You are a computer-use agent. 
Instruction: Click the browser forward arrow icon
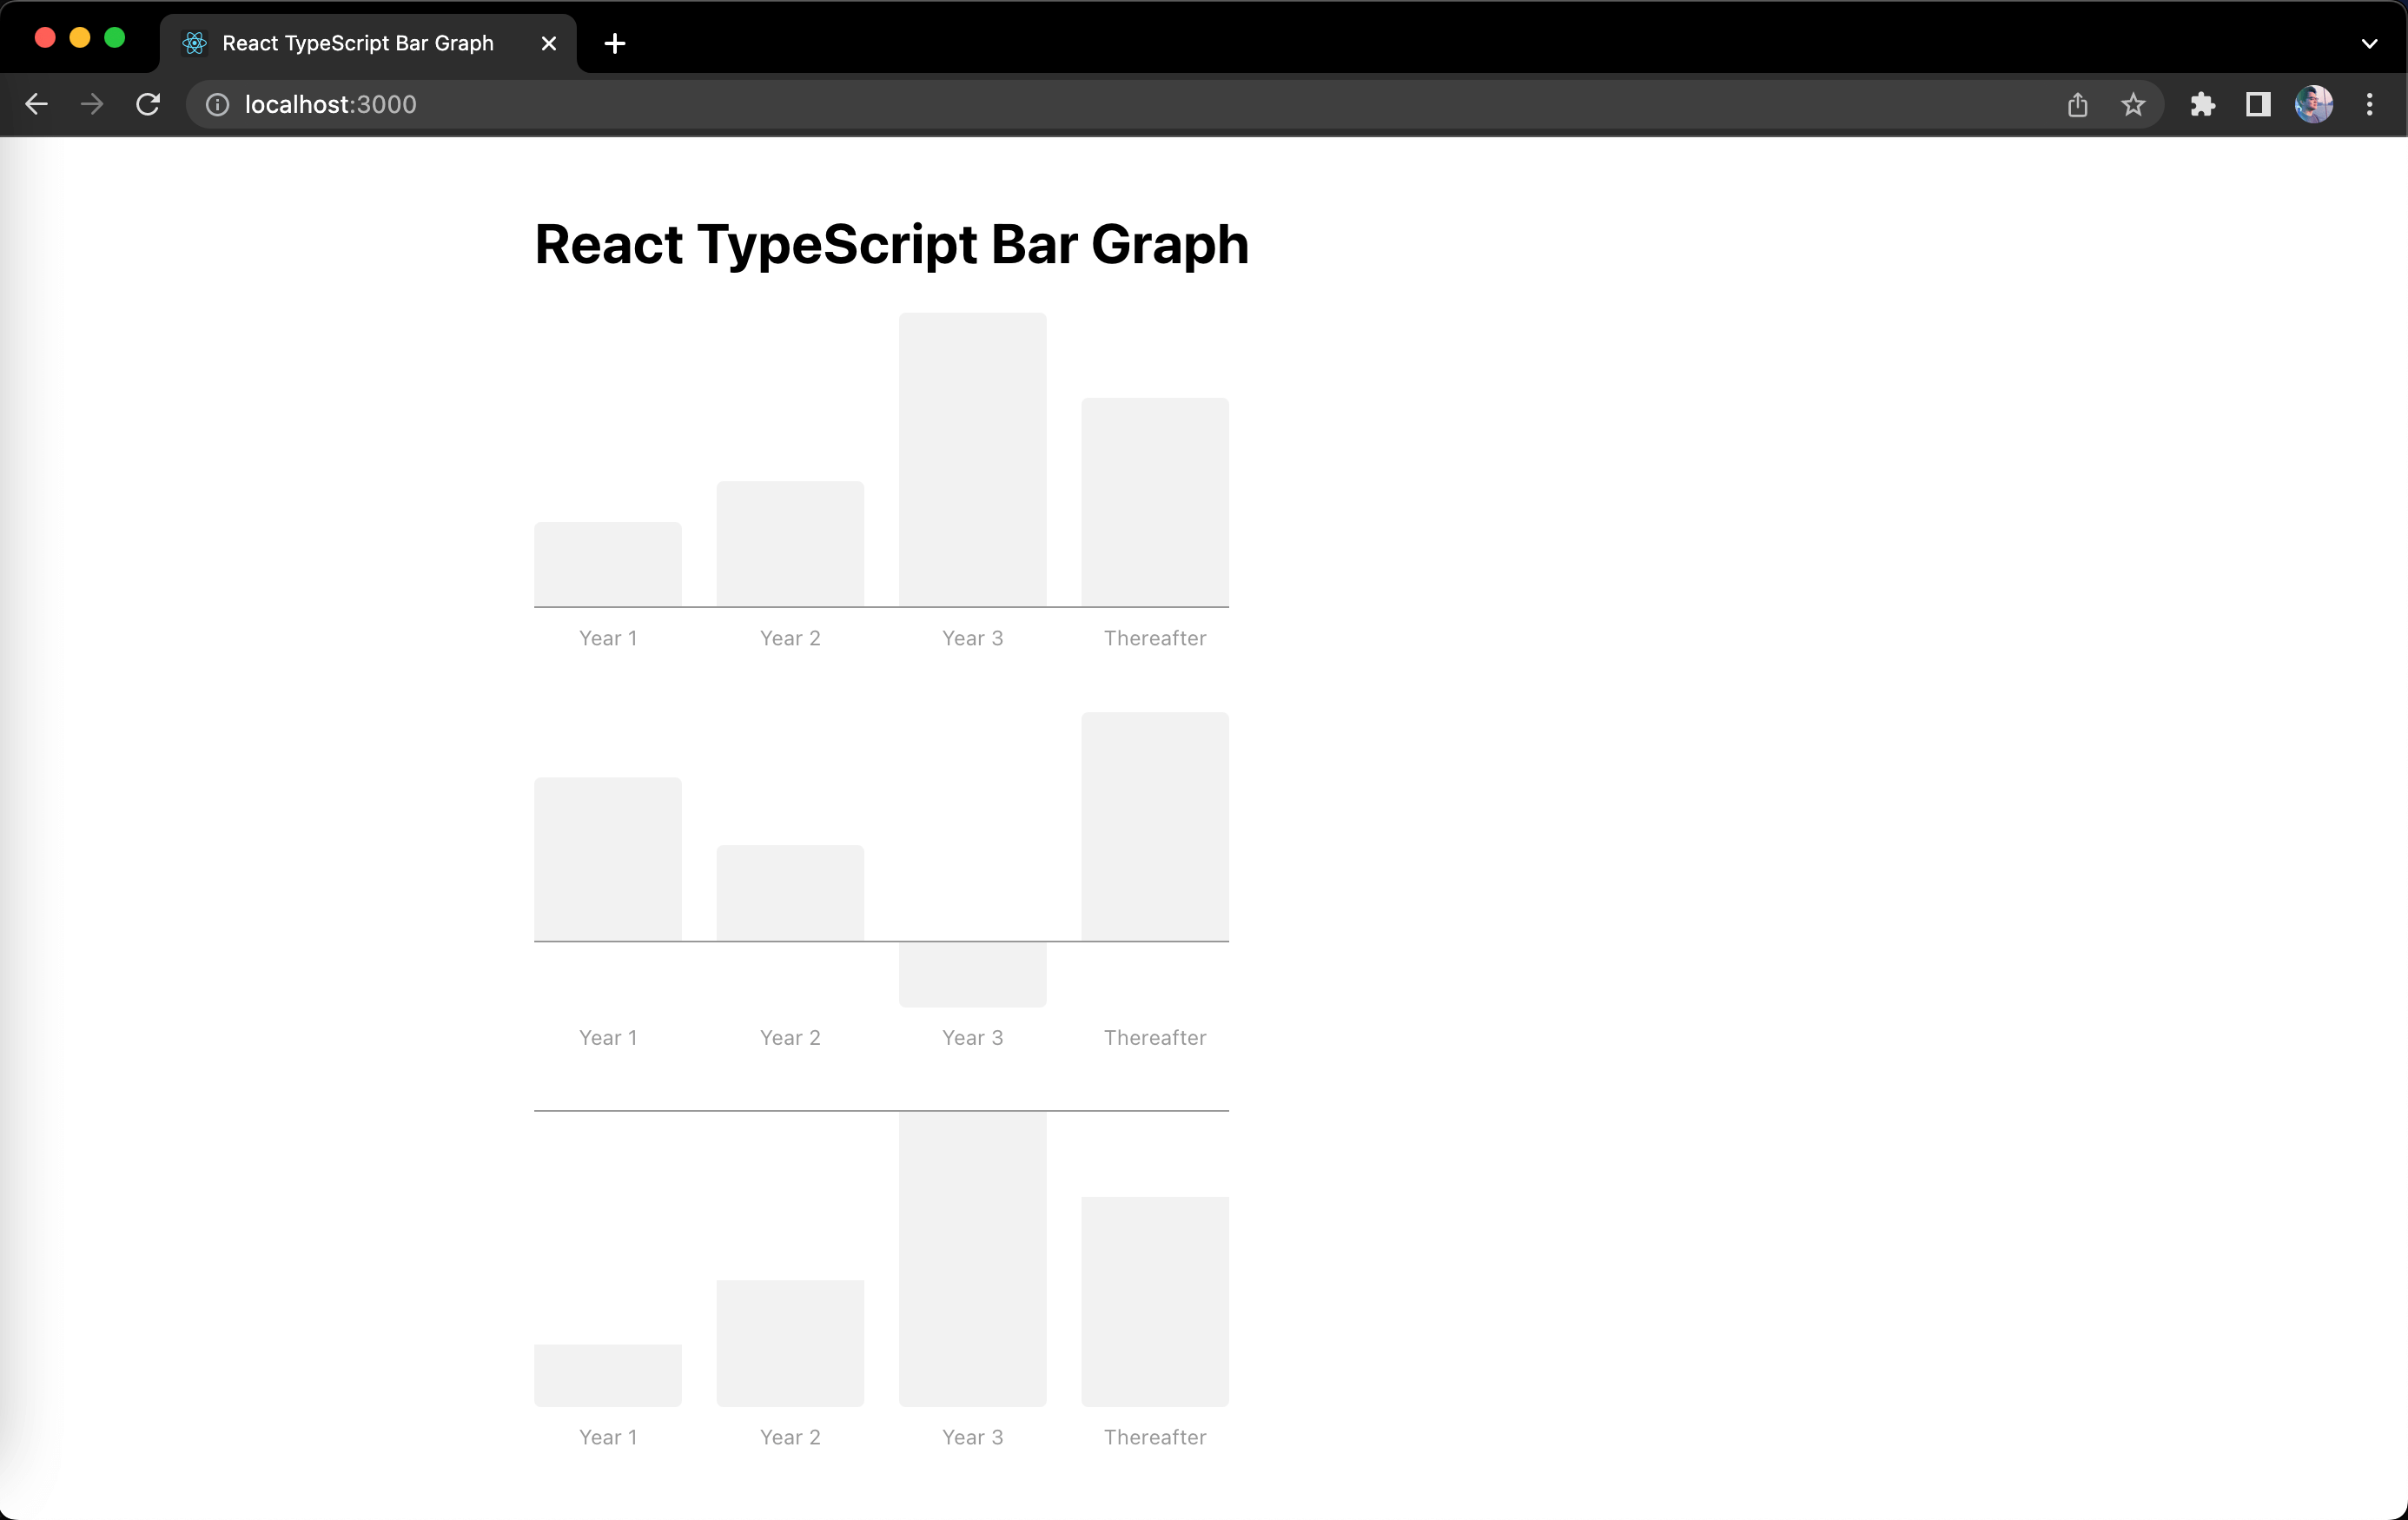tap(91, 103)
